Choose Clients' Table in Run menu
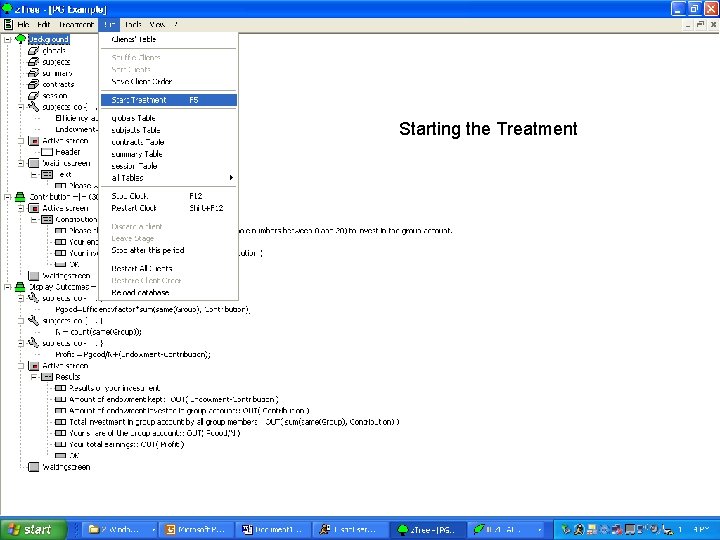 [x=169, y=39]
